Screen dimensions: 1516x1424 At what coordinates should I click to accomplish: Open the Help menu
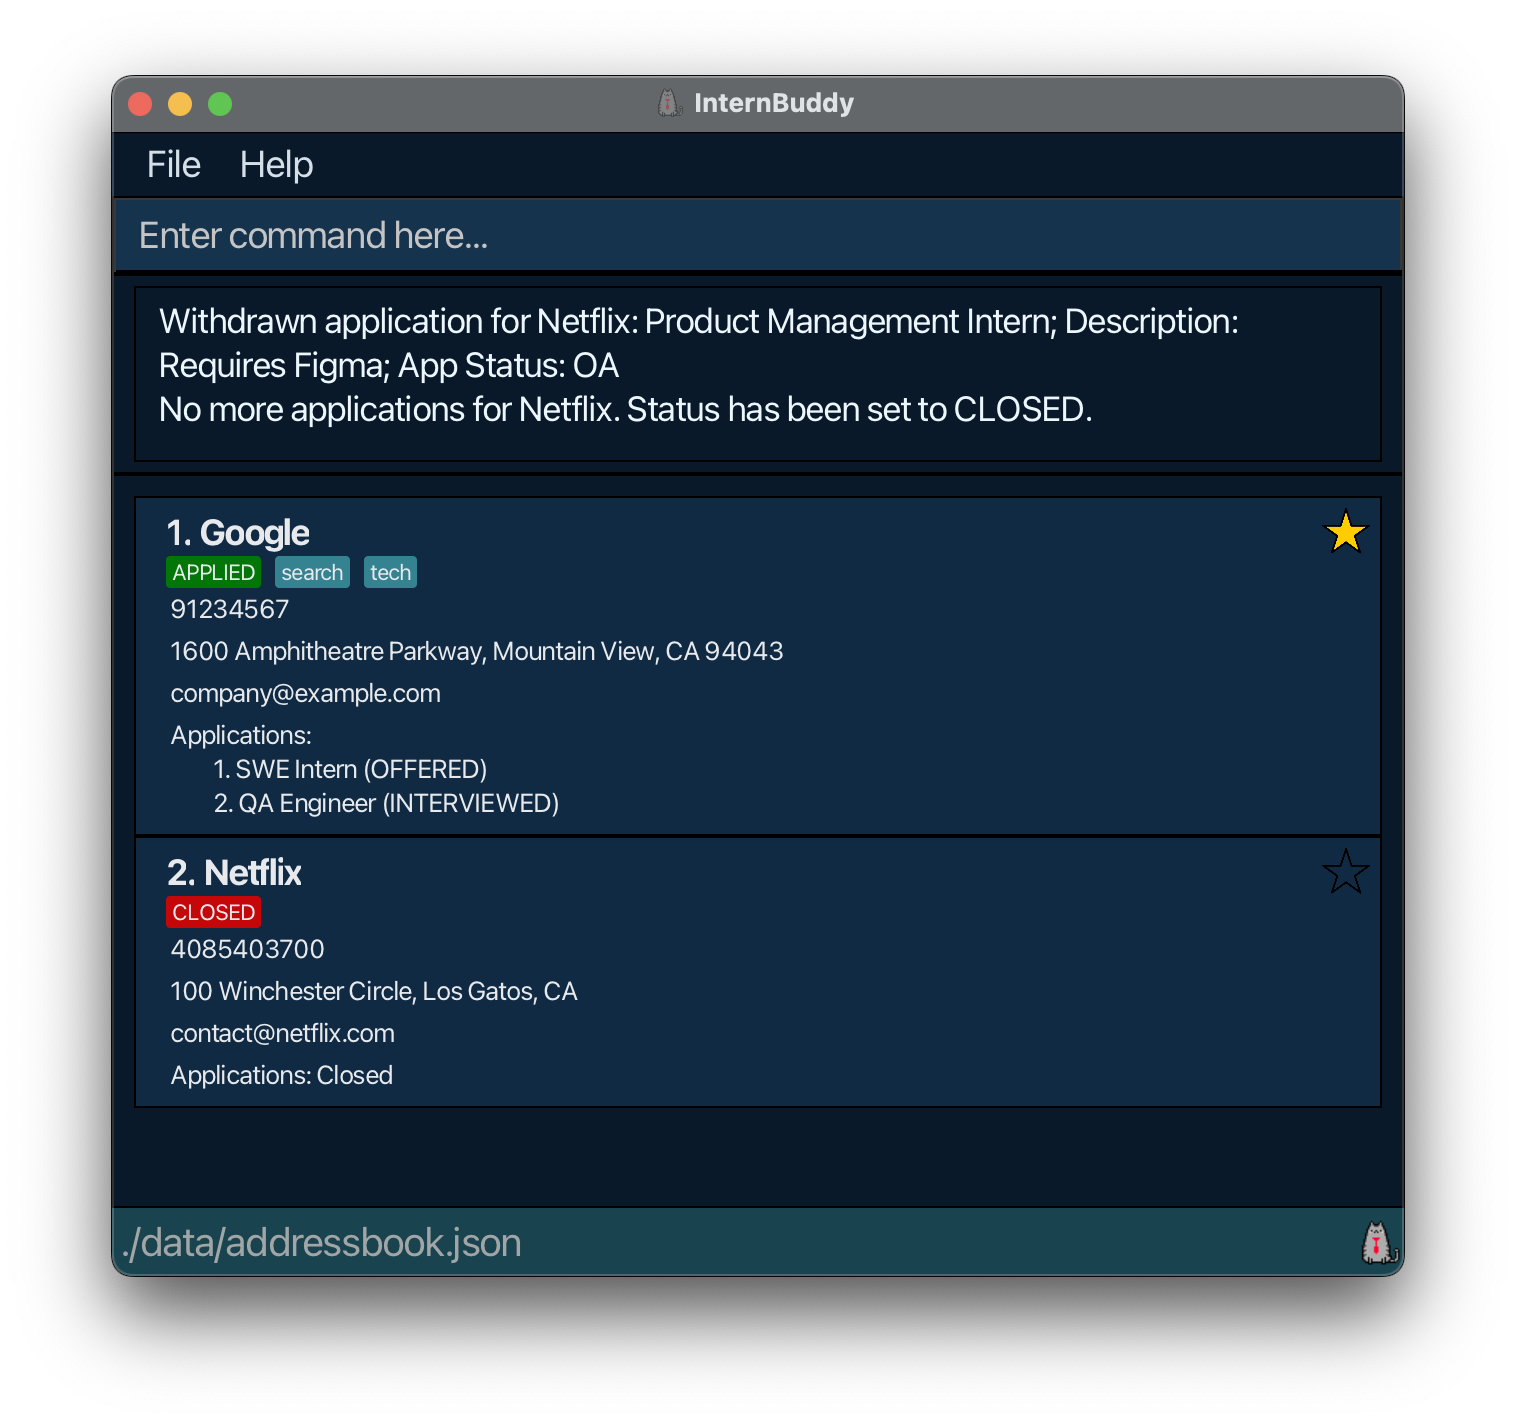[x=276, y=165]
